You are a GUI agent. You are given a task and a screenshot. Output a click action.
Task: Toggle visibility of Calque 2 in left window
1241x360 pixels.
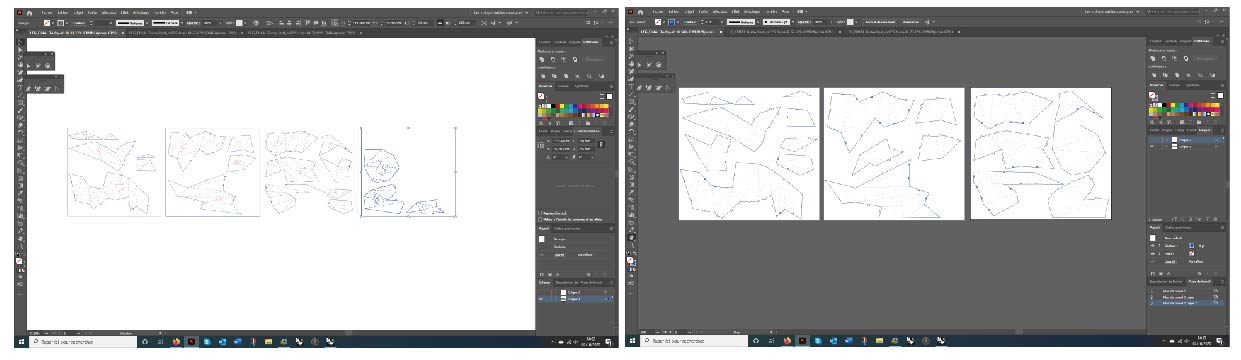(542, 292)
